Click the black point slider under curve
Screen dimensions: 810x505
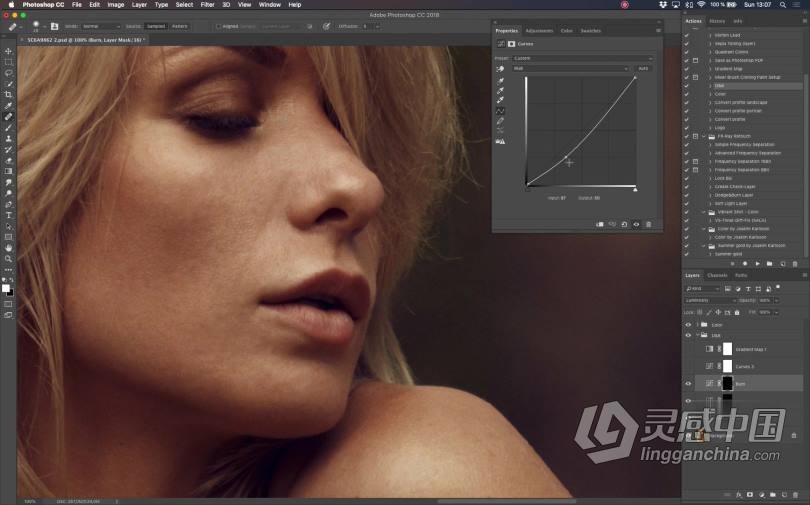point(527,190)
